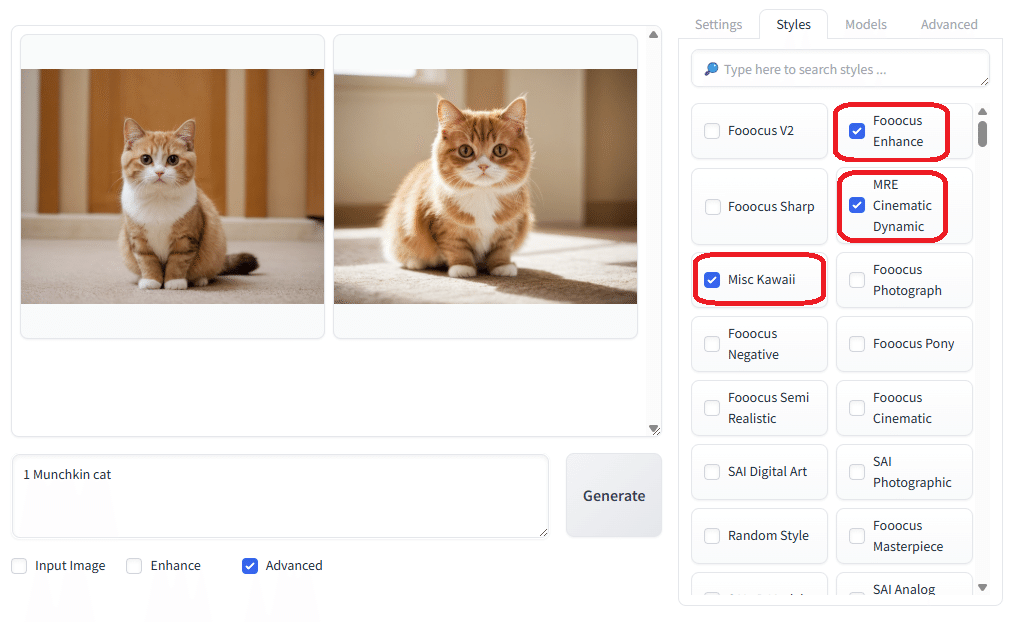
Task: Open the Models tab
Action: [865, 25]
